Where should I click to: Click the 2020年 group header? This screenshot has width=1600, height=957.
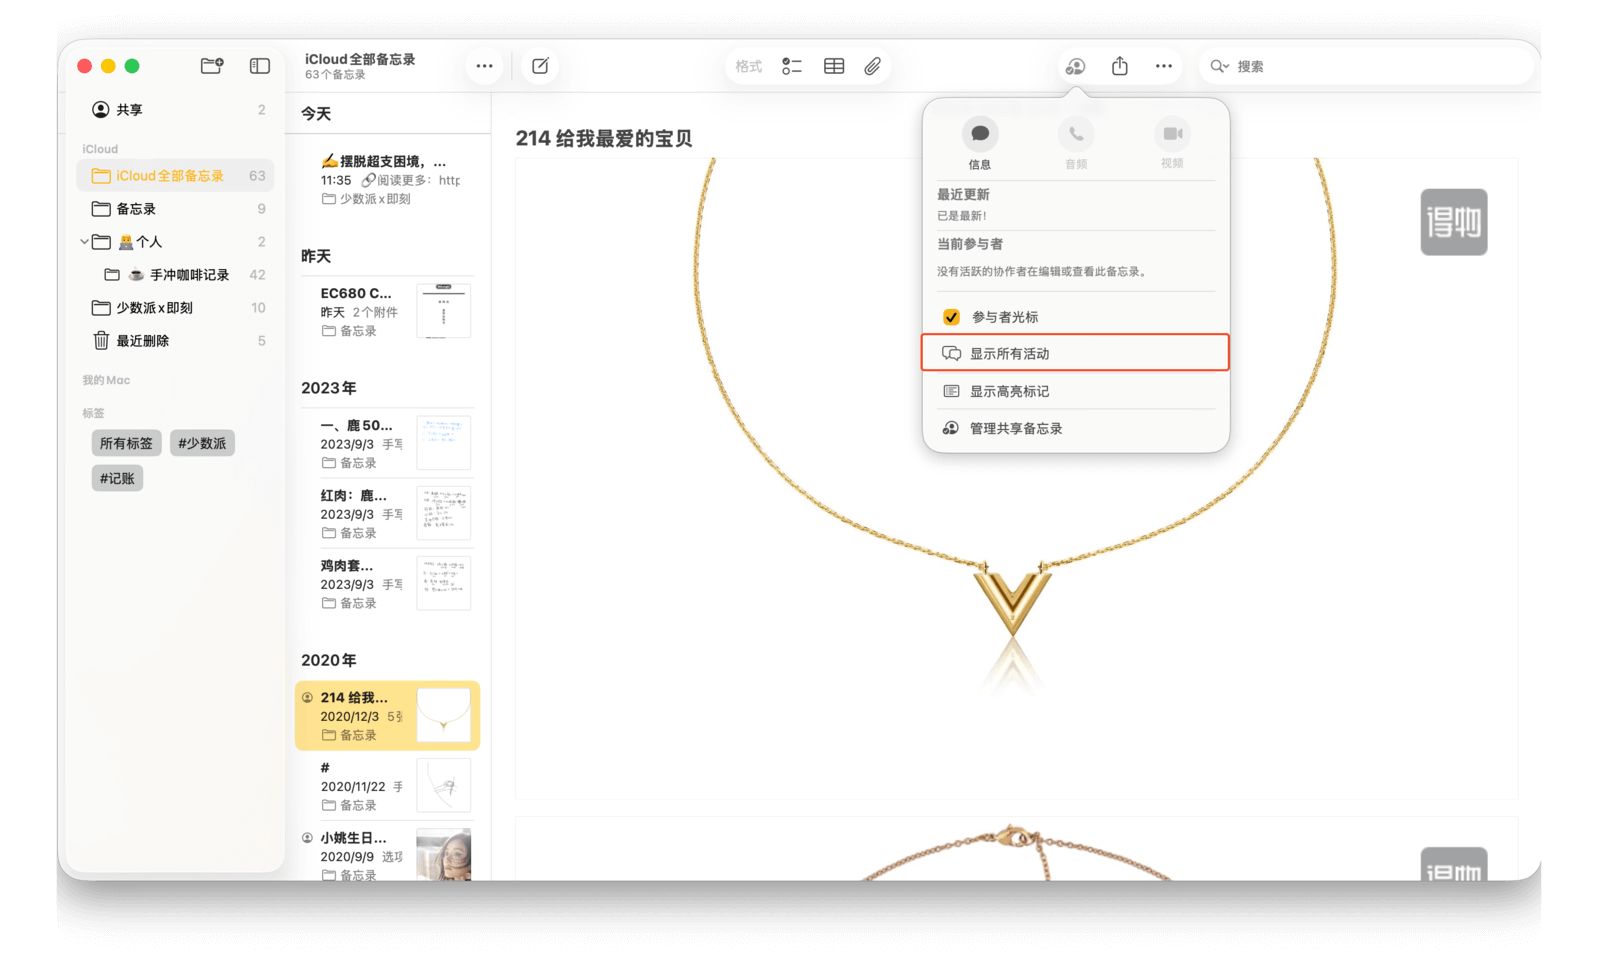click(x=329, y=660)
